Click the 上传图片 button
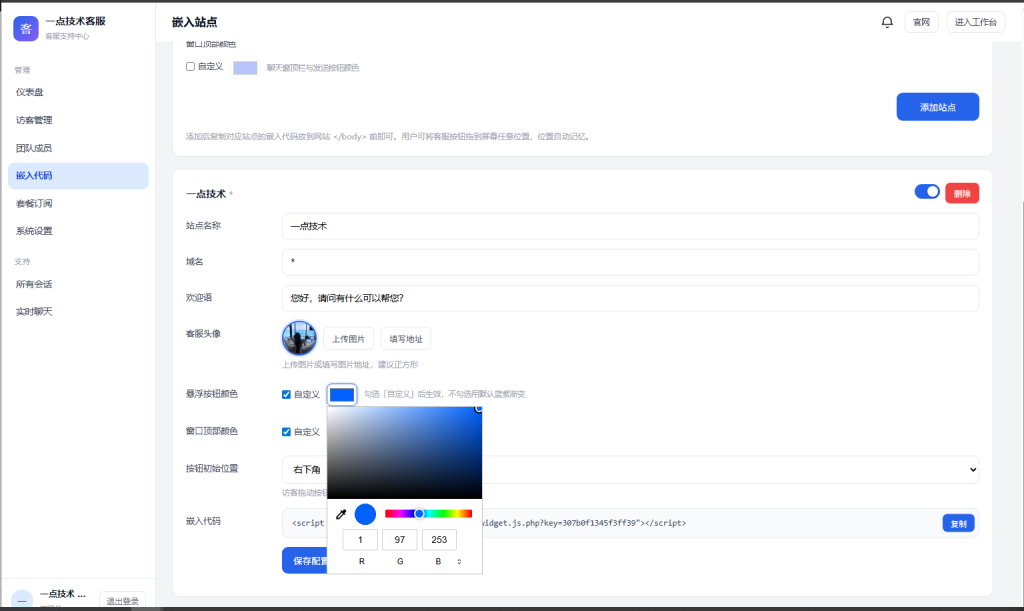This screenshot has width=1024, height=611. point(349,339)
